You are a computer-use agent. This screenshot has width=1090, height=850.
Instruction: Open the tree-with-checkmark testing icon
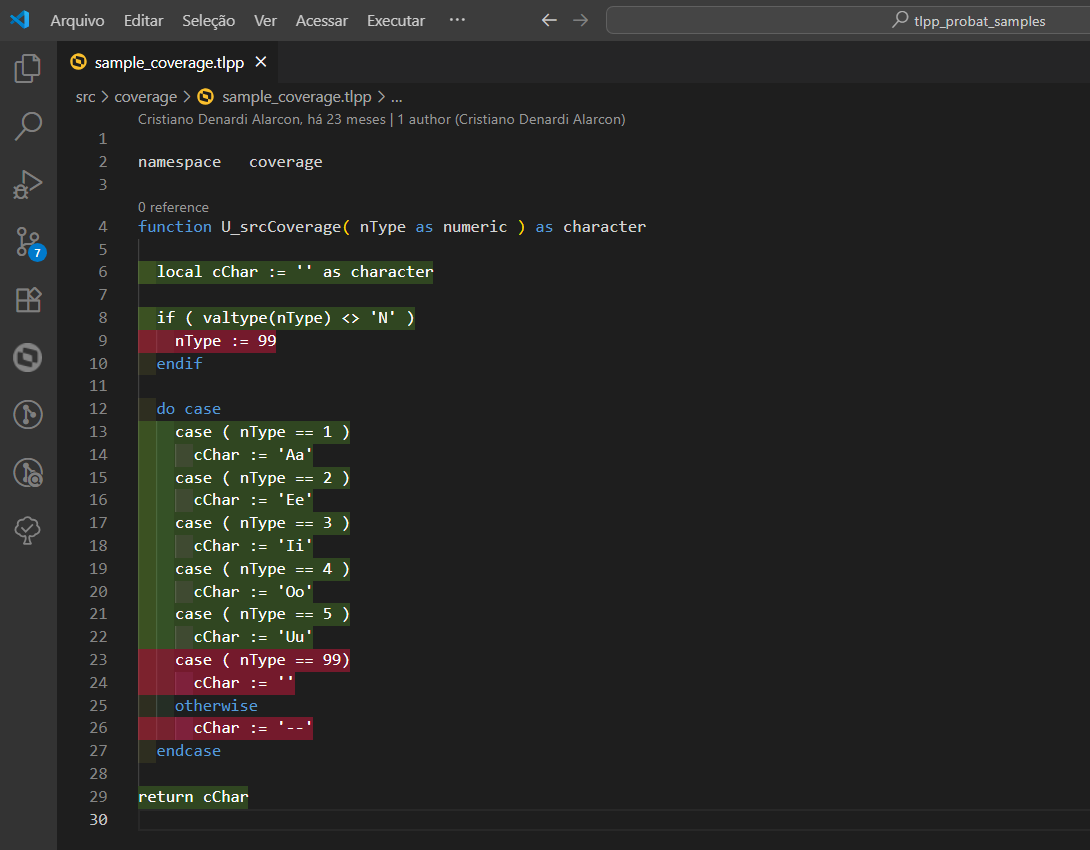click(x=28, y=530)
